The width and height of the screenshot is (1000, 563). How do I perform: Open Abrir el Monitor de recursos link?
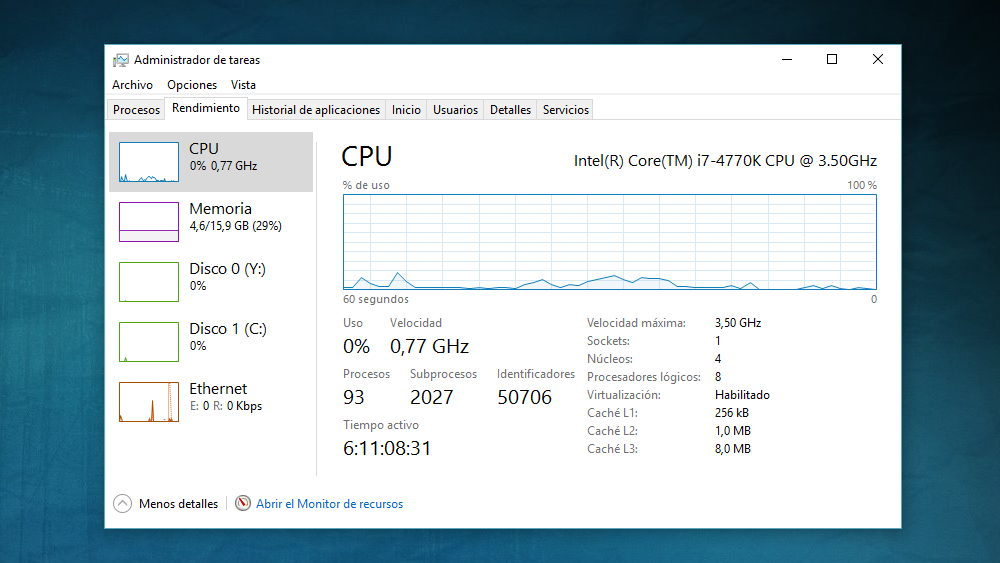(330, 504)
